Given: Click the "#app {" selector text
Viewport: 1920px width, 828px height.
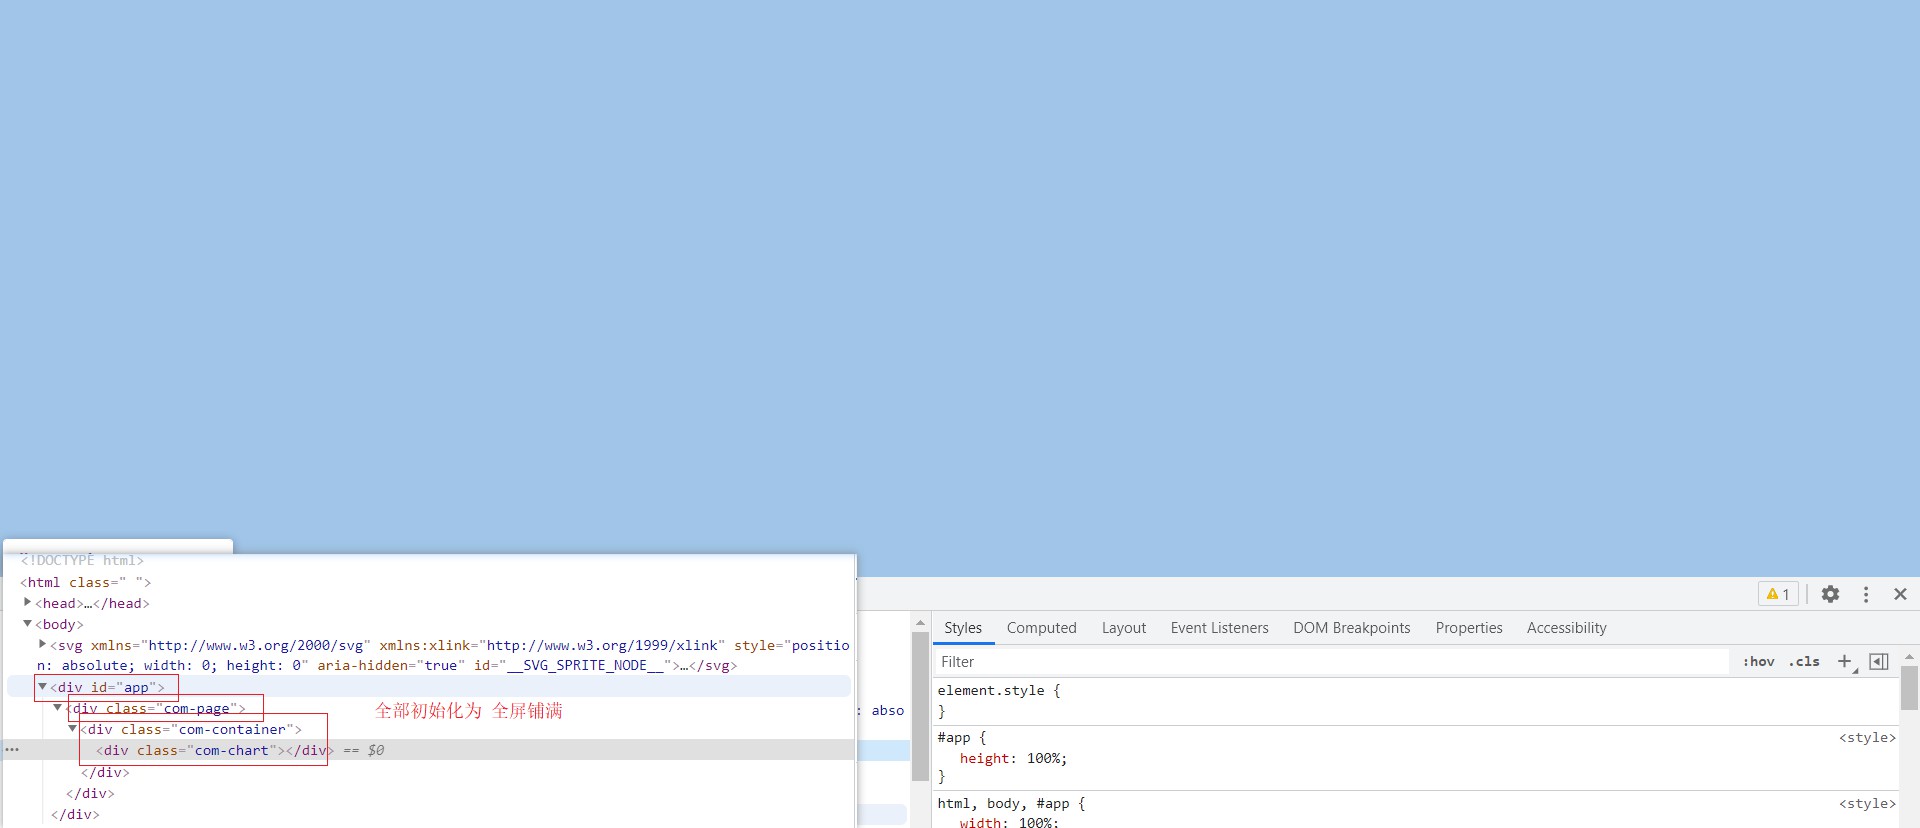Looking at the screenshot, I should tap(961, 737).
